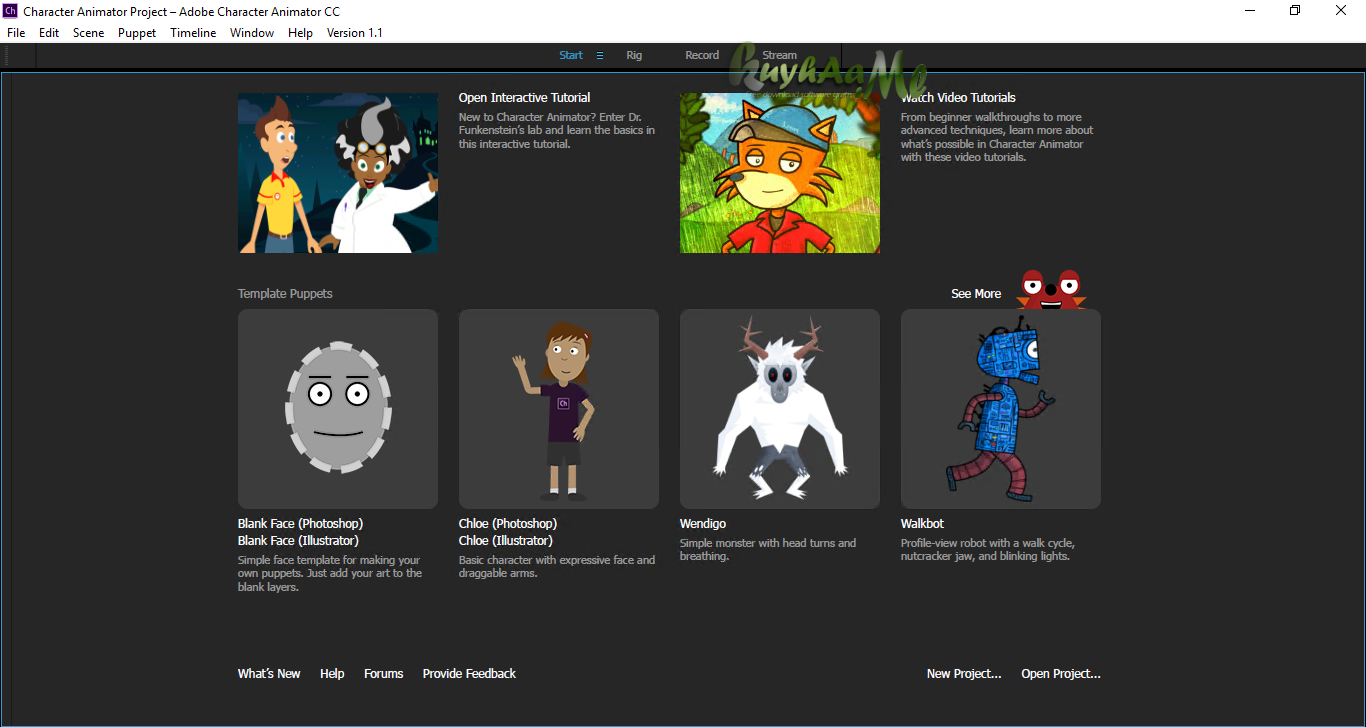Select the Chloe puppet thumbnail
The width and height of the screenshot is (1366, 727).
pos(559,409)
